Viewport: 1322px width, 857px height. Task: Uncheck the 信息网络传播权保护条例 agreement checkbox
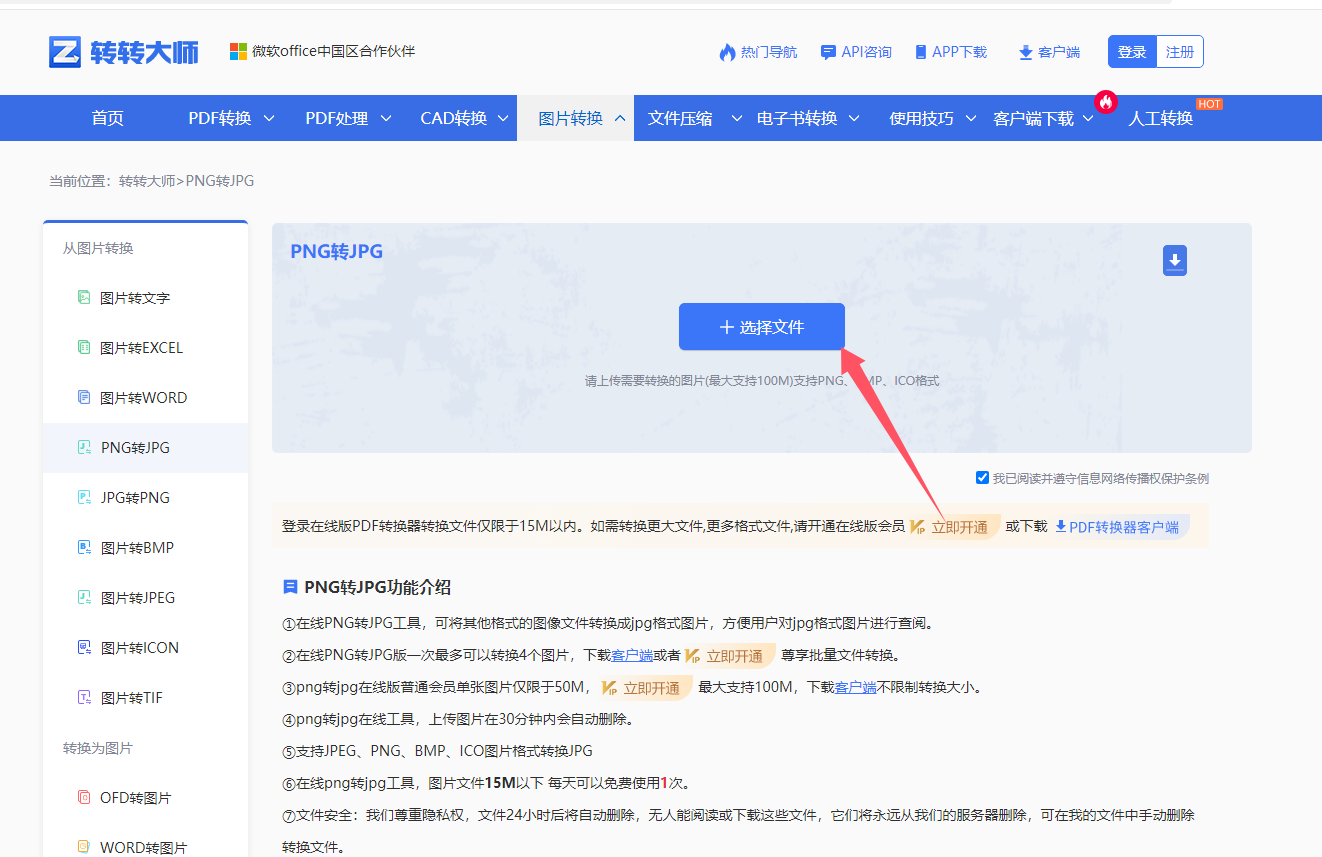(x=982, y=477)
